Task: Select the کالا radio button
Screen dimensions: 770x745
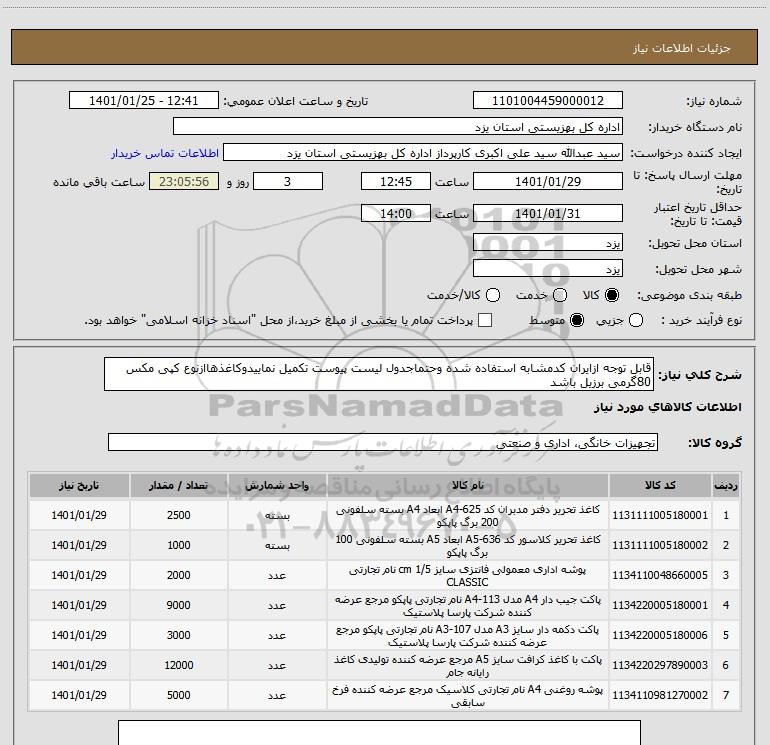Action: point(612,295)
